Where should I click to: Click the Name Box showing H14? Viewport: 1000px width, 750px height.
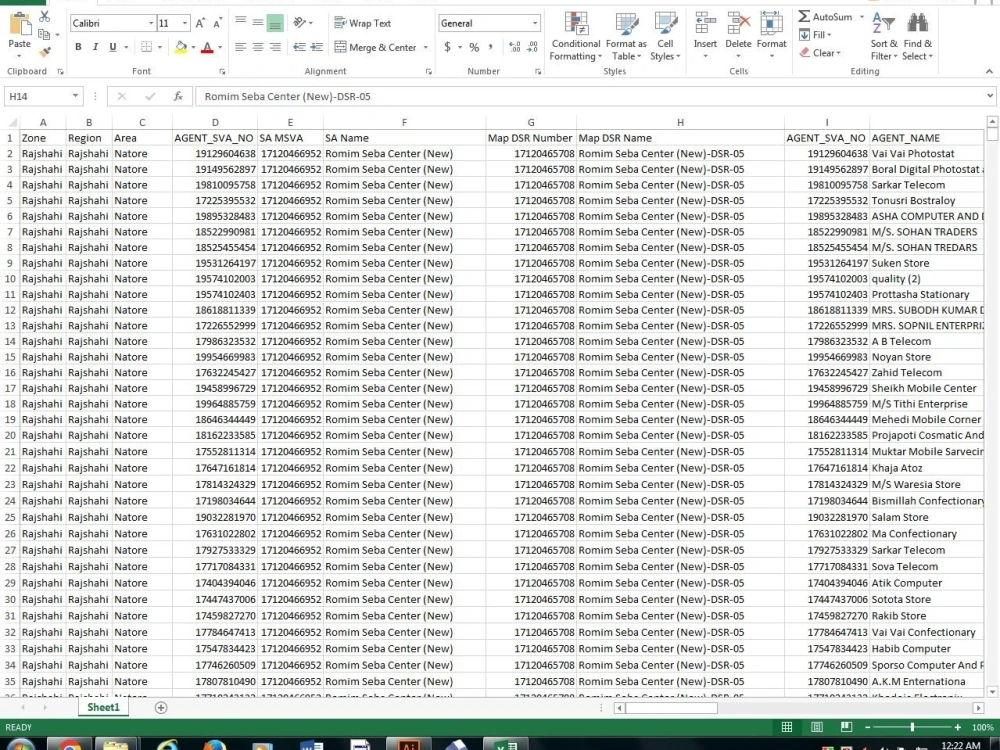tap(43, 96)
